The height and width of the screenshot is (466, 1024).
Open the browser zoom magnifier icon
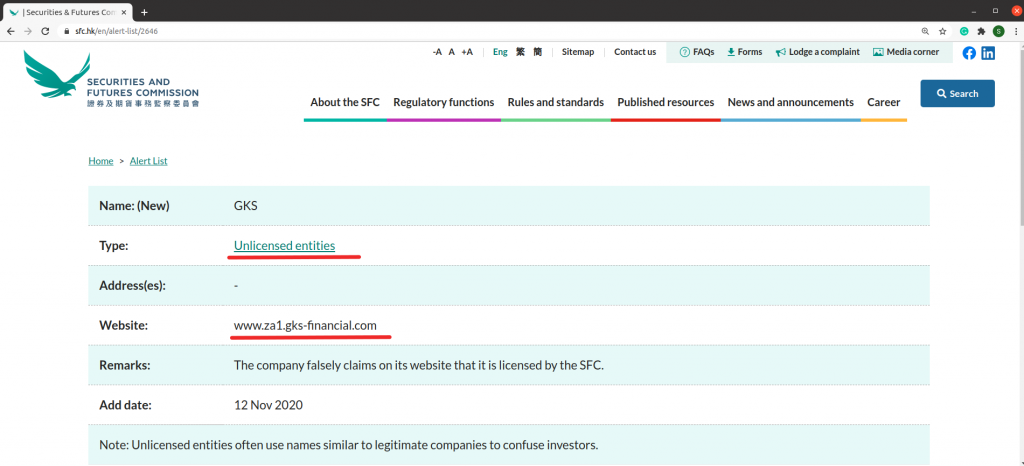coord(925,31)
